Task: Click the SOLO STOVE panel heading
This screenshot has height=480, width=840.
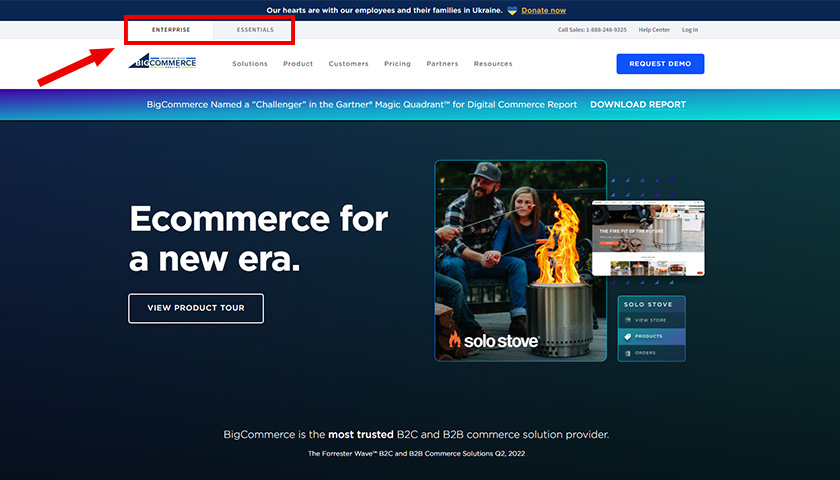Action: pos(648,304)
